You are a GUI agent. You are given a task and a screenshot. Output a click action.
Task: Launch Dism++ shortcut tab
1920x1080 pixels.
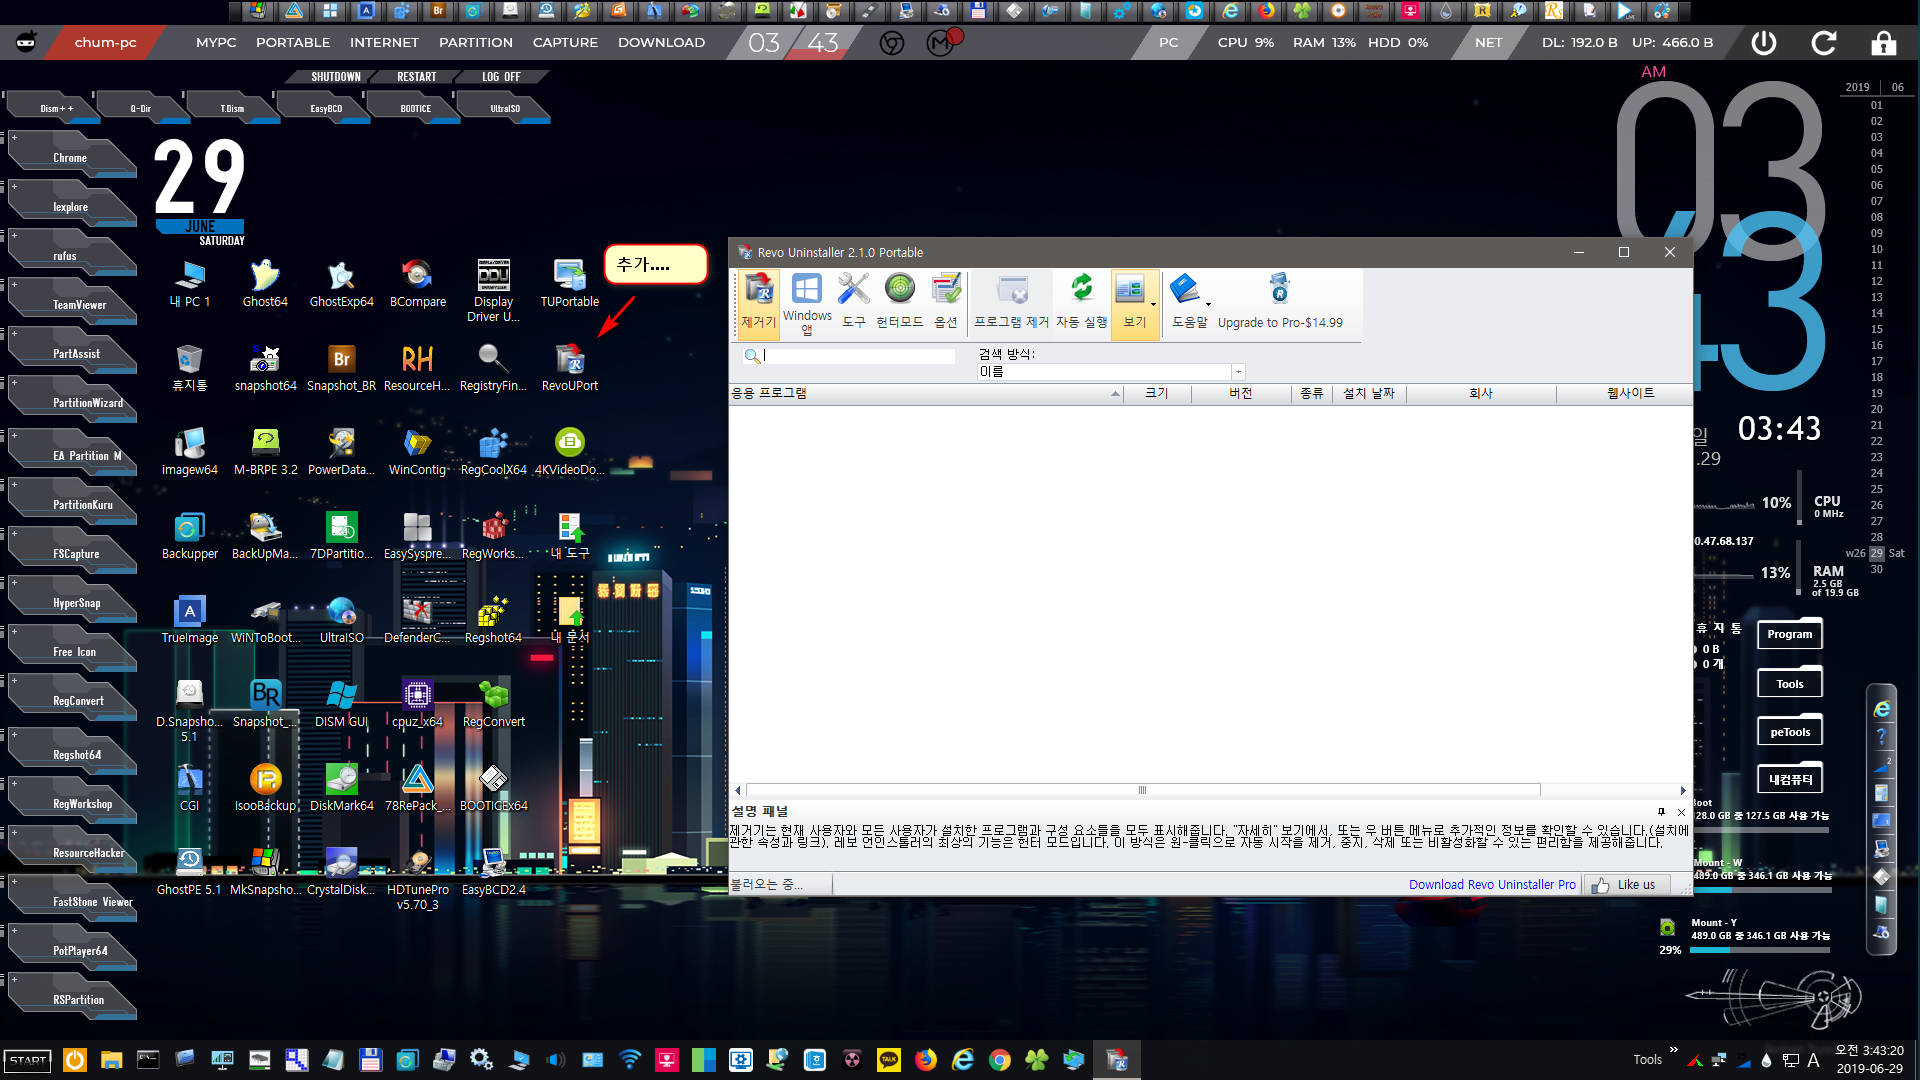tap(56, 108)
